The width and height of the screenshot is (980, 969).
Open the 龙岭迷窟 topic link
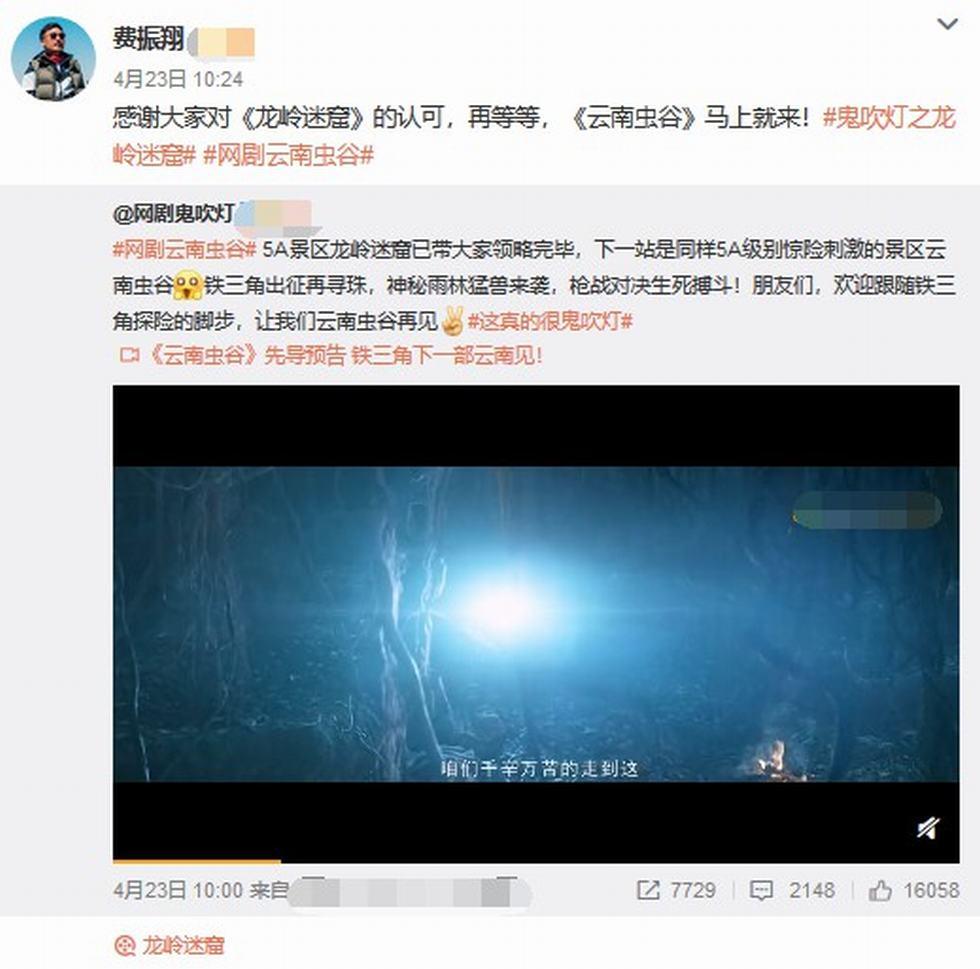[182, 945]
